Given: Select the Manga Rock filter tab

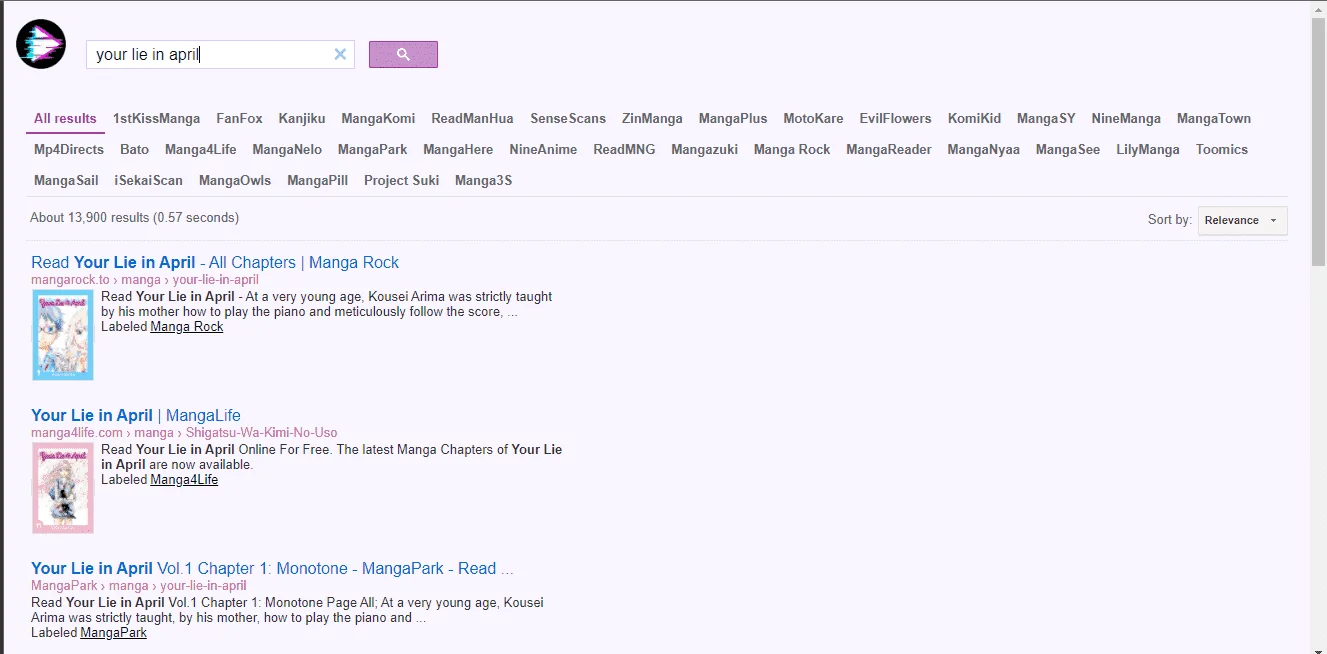Looking at the screenshot, I should (x=792, y=149).
